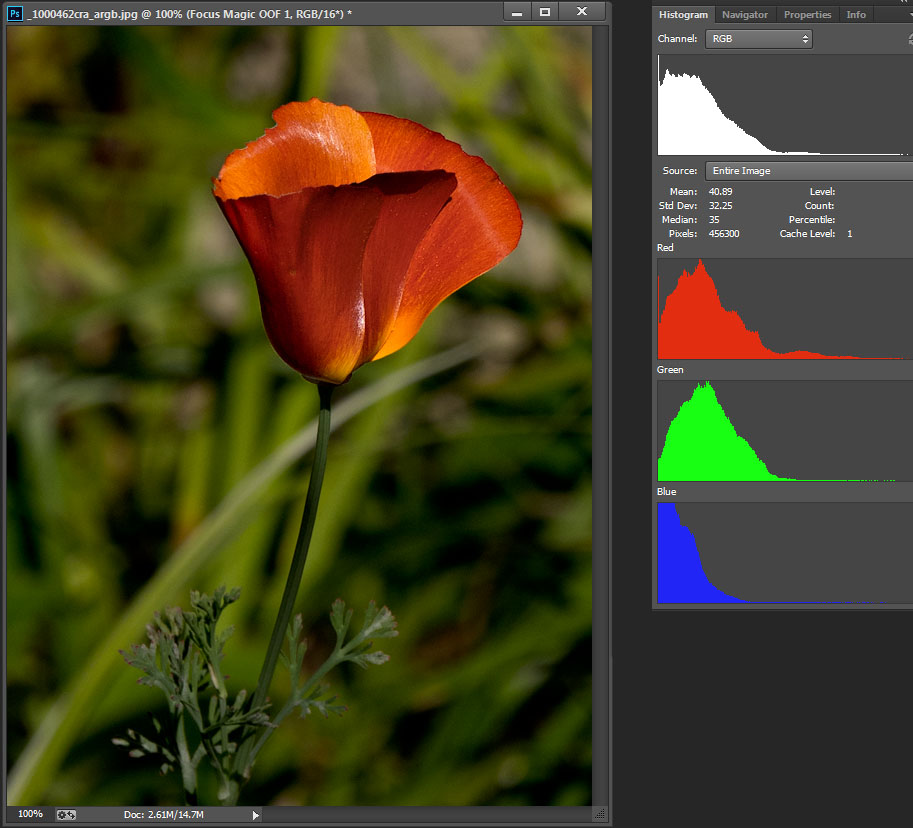Click the Doc: 2.61M/14.7M status readout

pos(164,815)
